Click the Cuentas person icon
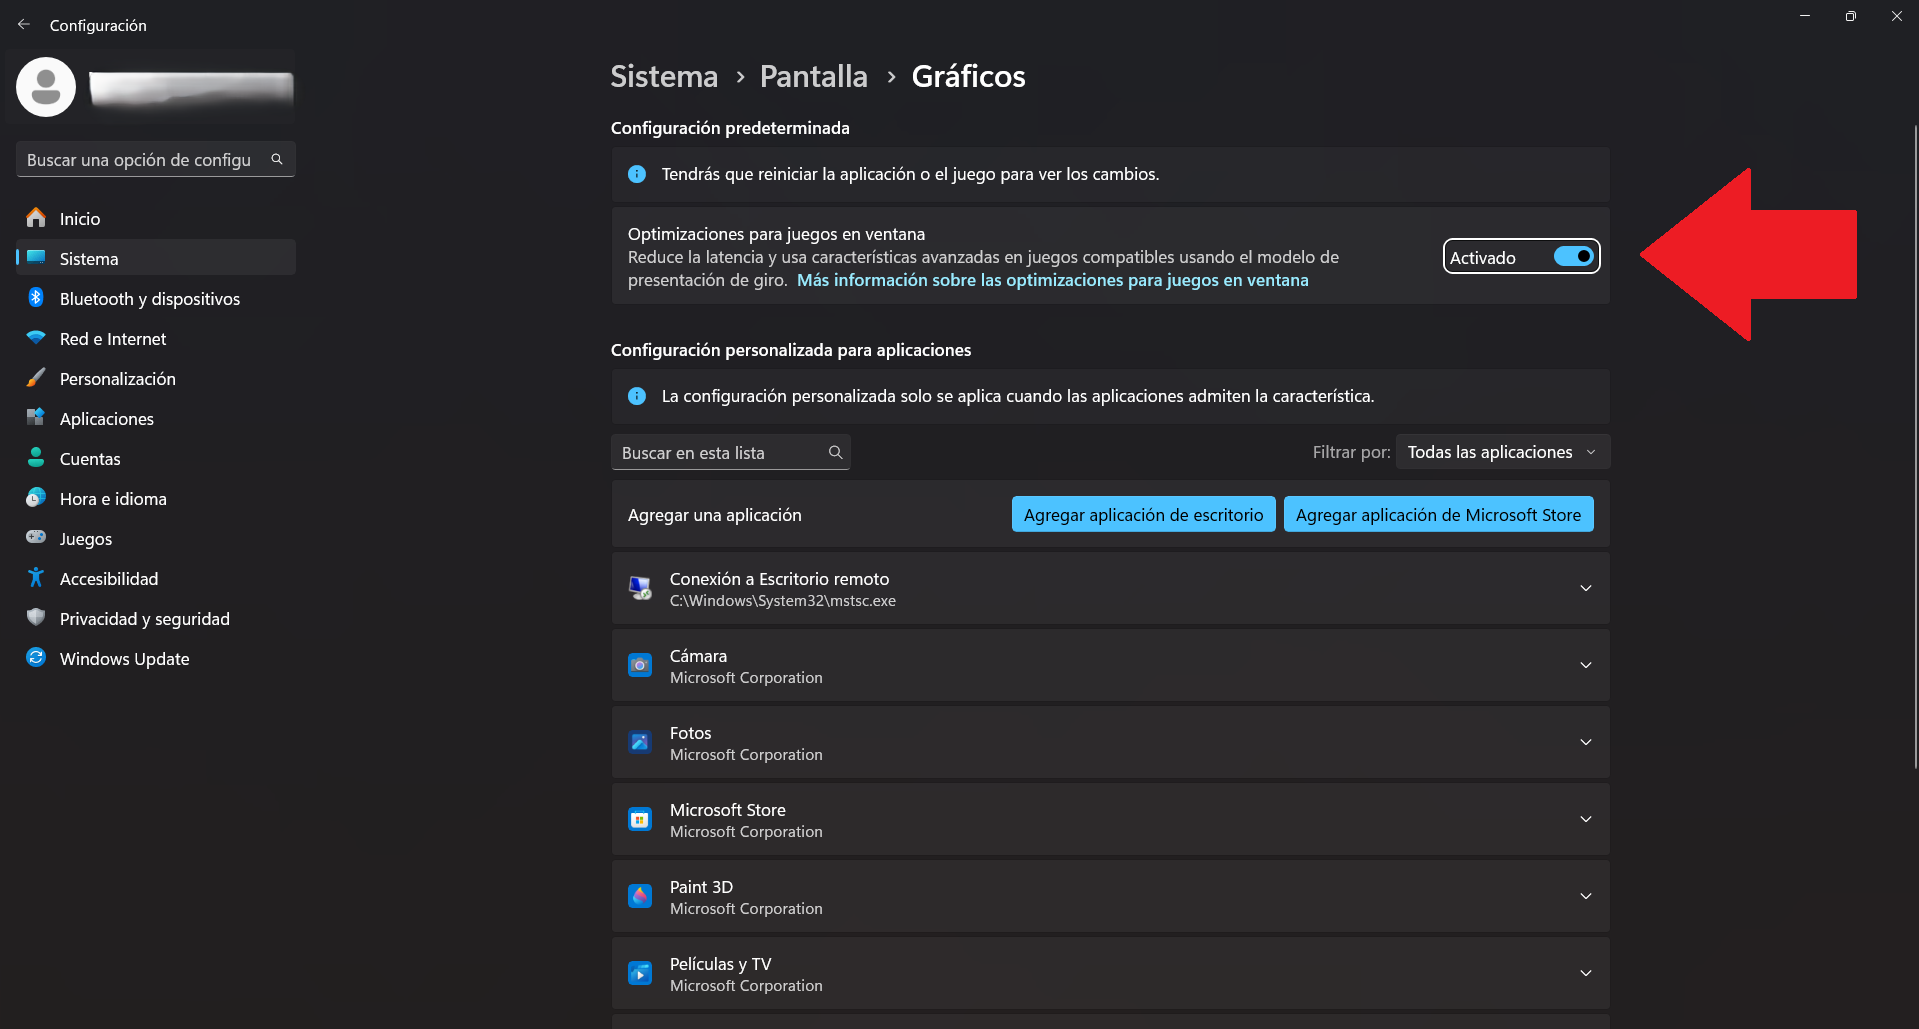This screenshot has height=1029, width=1919. coord(36,458)
